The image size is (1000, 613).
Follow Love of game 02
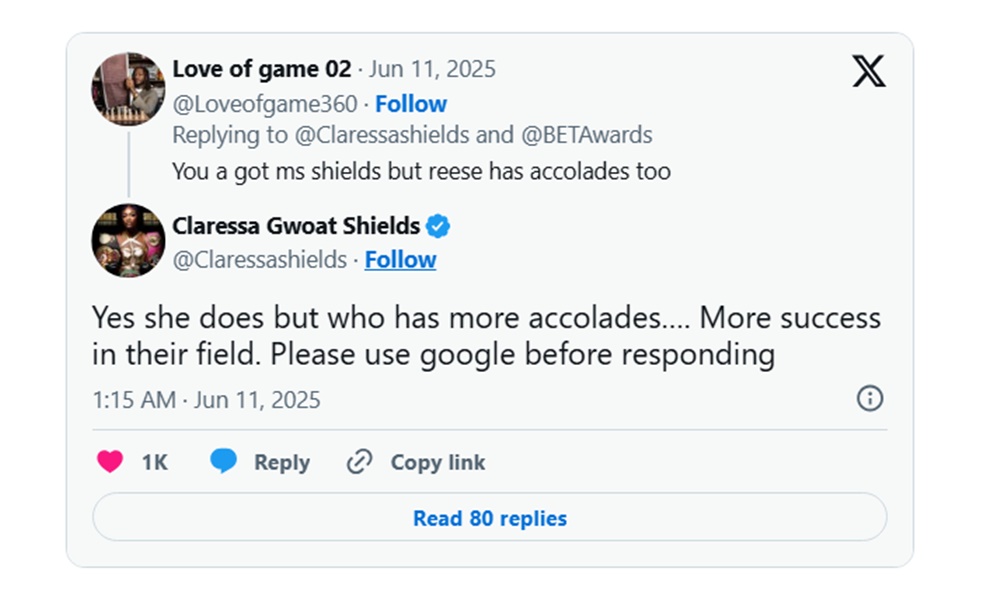[411, 104]
